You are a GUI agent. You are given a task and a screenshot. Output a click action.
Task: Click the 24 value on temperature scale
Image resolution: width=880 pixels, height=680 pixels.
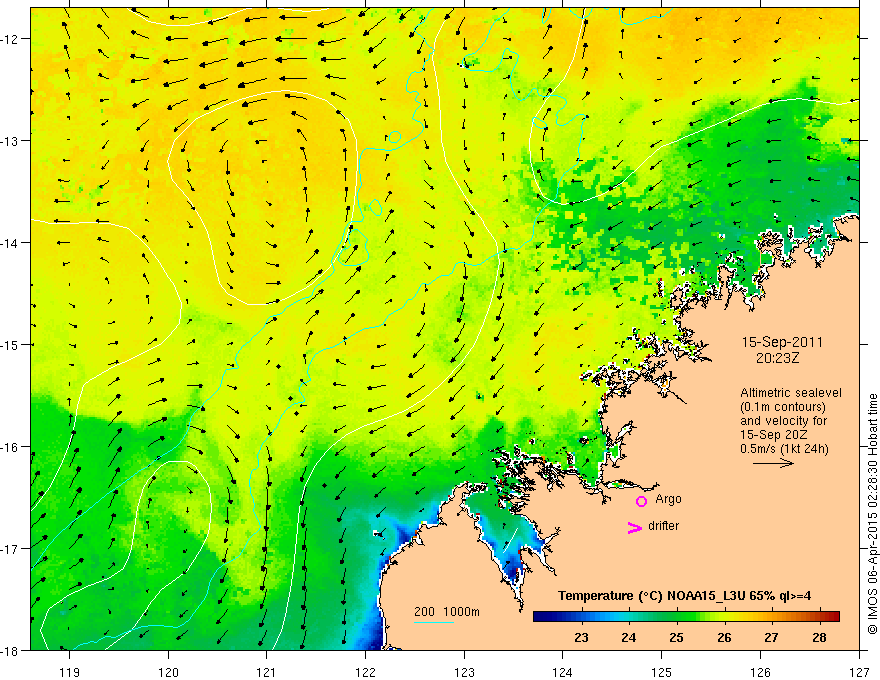[x=629, y=637]
